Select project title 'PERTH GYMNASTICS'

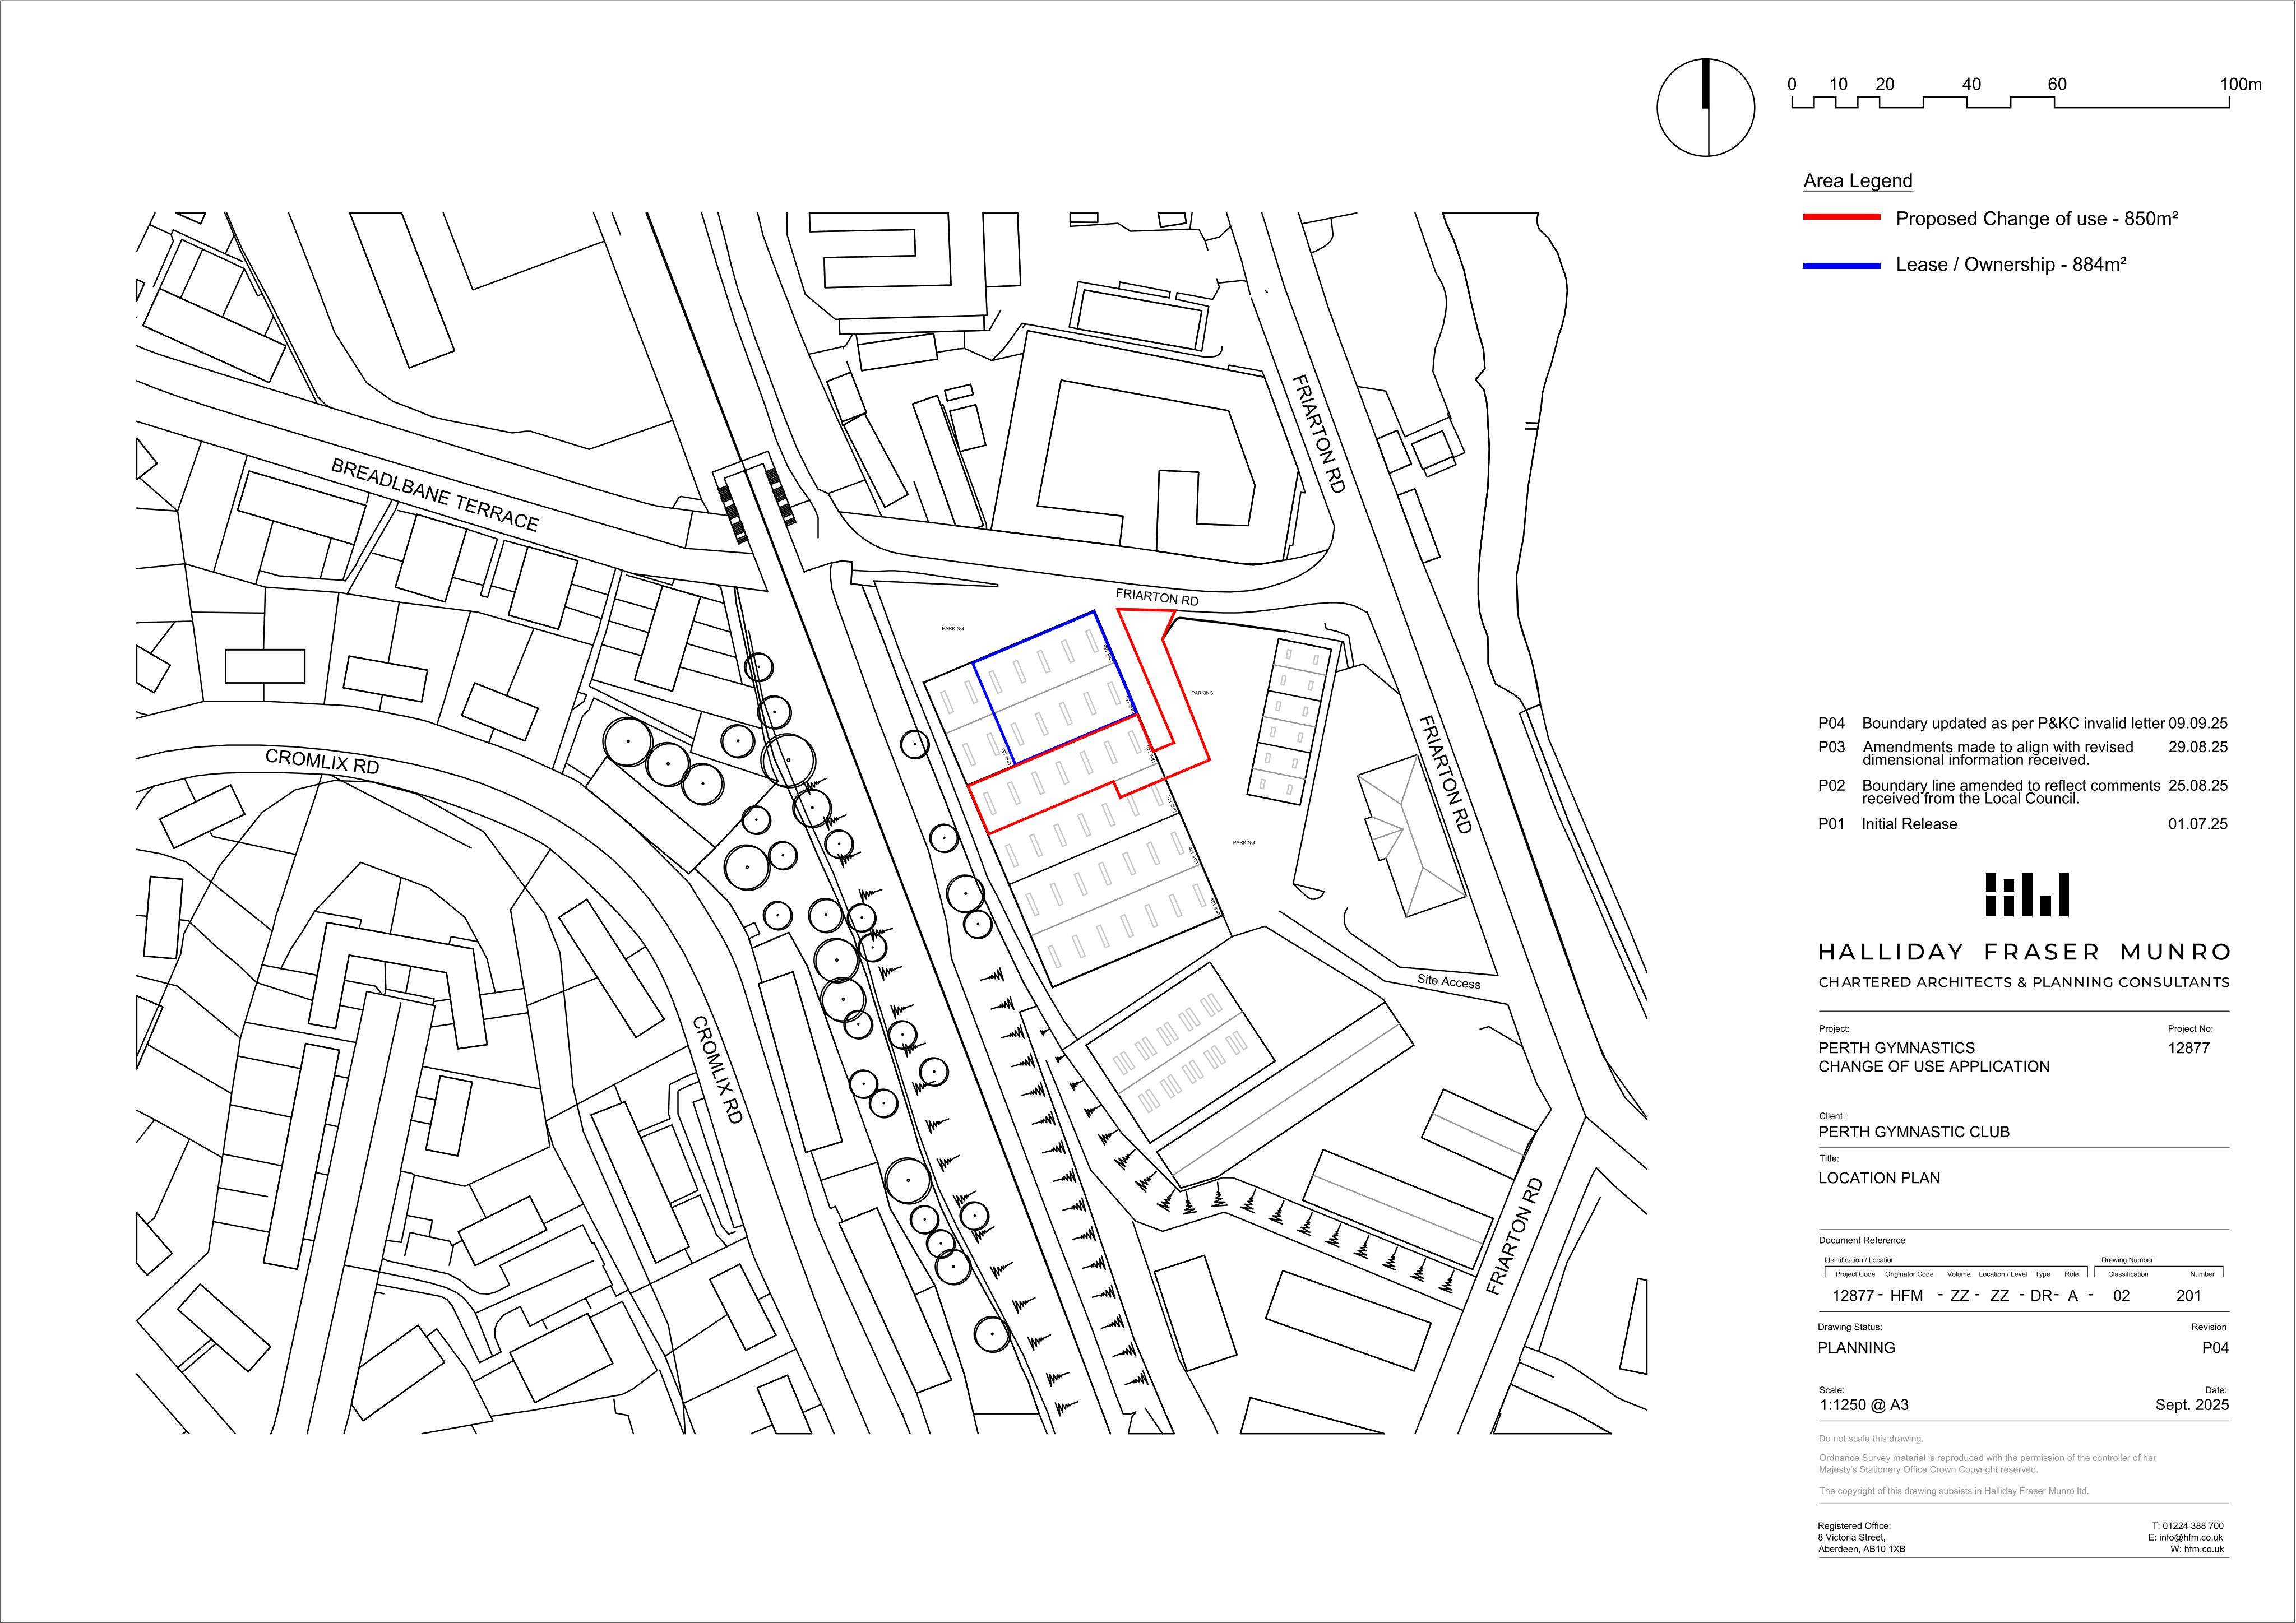coord(1896,1048)
